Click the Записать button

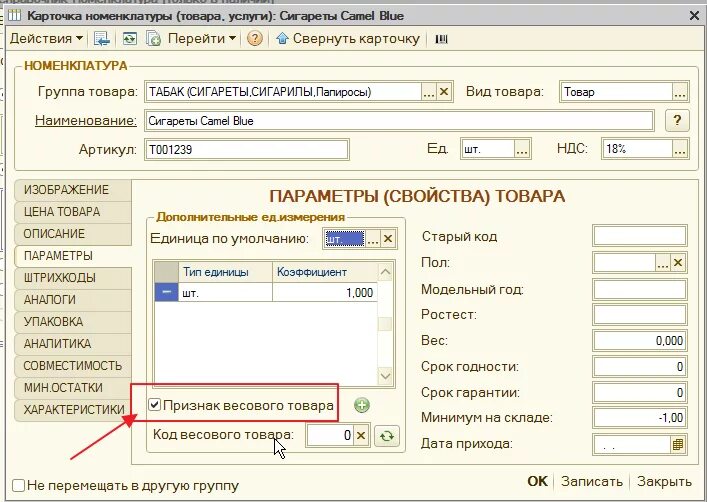pyautogui.click(x=592, y=481)
